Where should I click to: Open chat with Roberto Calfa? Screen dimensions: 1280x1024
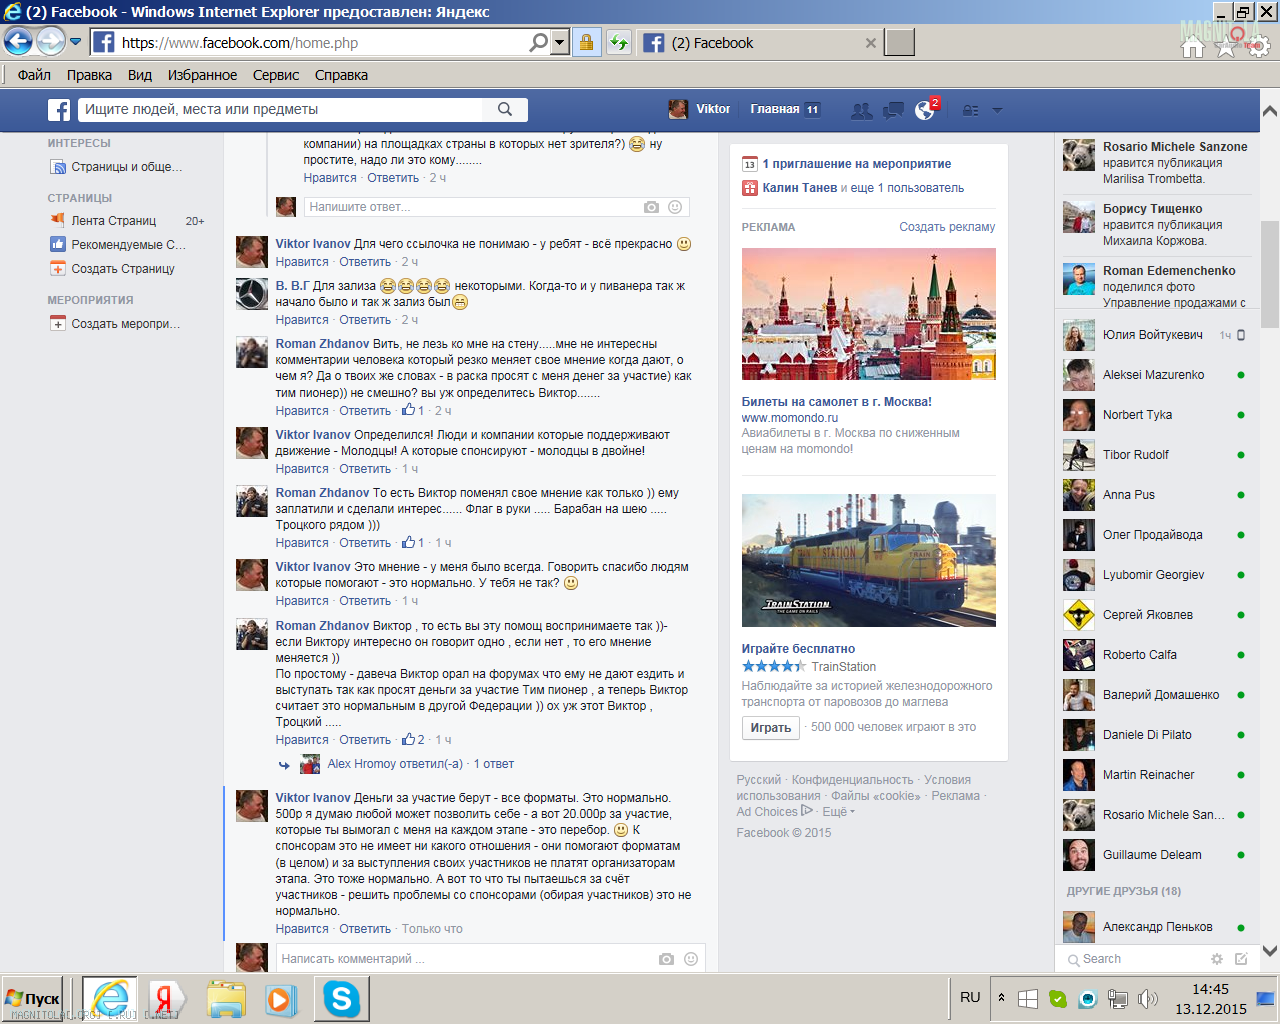(x=1155, y=655)
